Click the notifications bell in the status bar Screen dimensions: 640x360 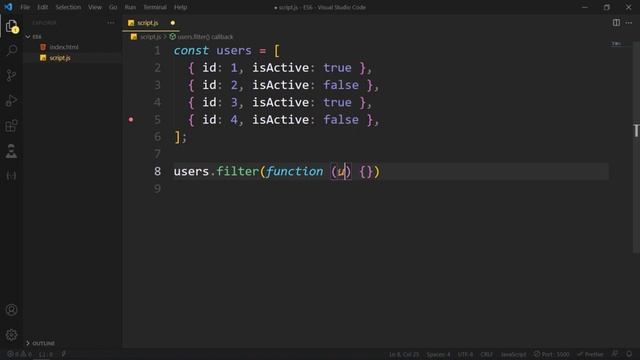coord(629,354)
